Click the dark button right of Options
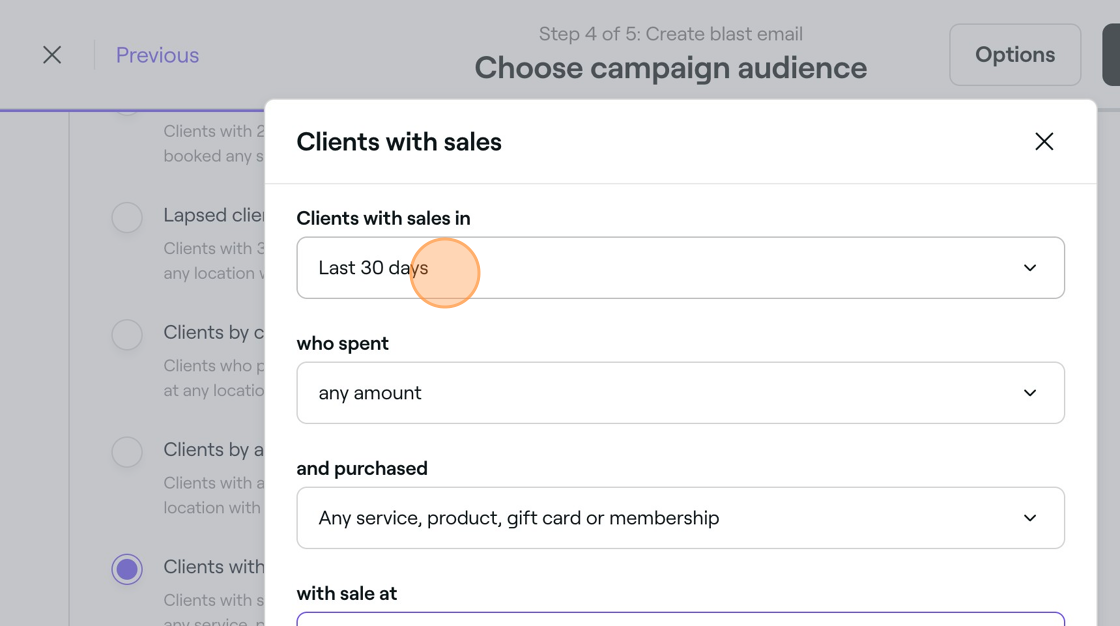1120x626 pixels. point(1111,55)
